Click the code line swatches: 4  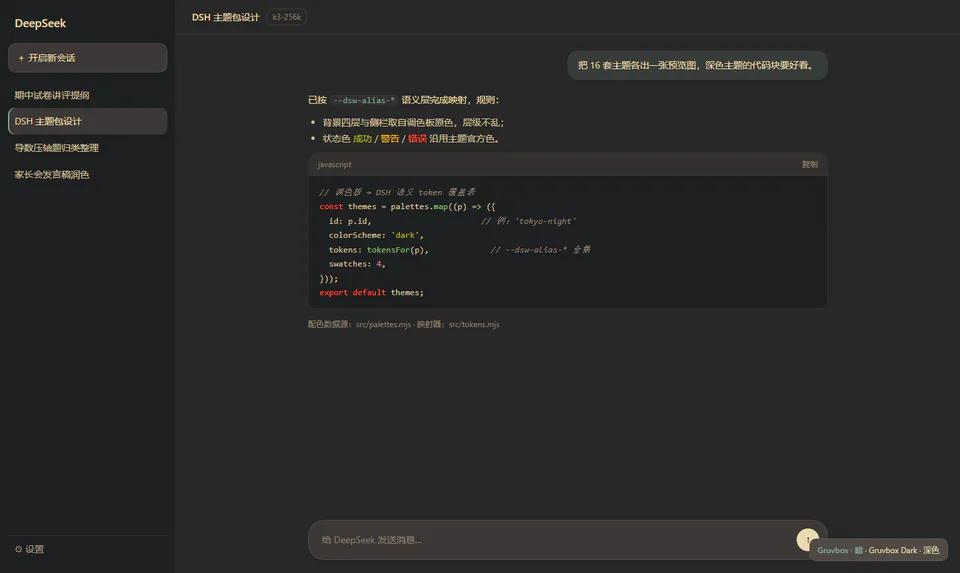pos(357,264)
